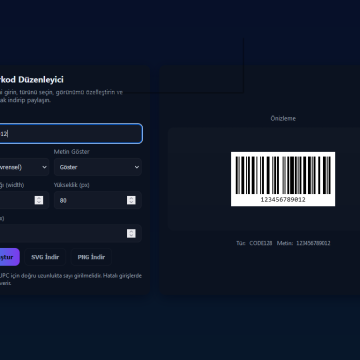Open the barcode type dropdown ending in "vrensel)"
Image resolution: width=360 pixels, height=360 pixels.
(23, 167)
